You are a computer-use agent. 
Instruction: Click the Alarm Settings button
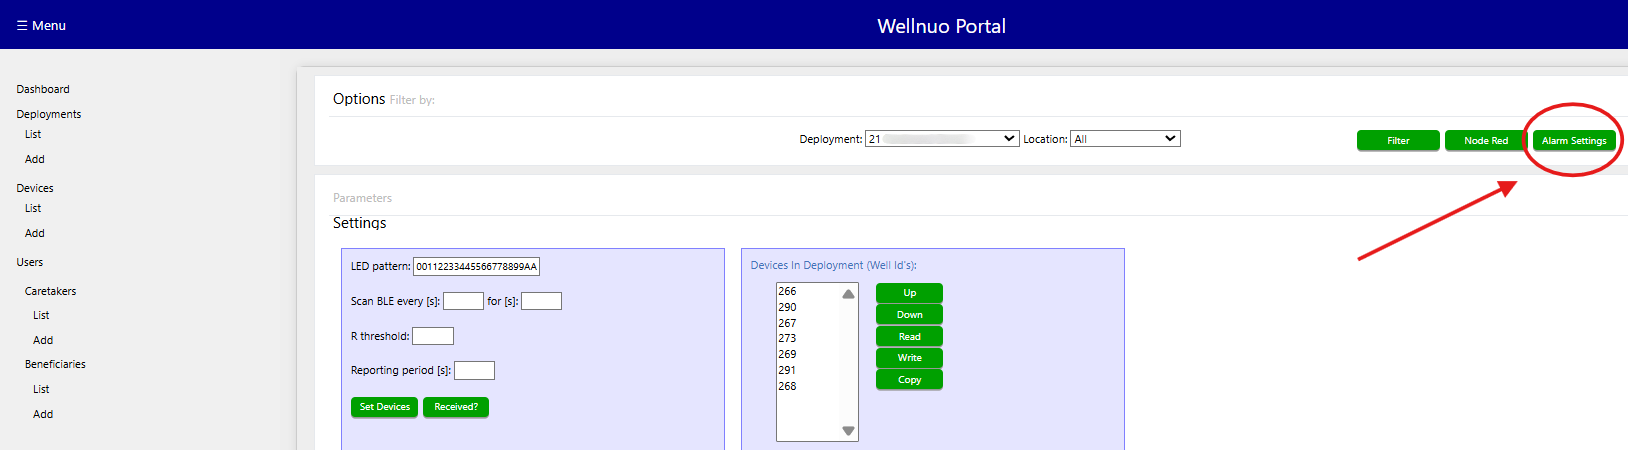pyautogui.click(x=1573, y=141)
